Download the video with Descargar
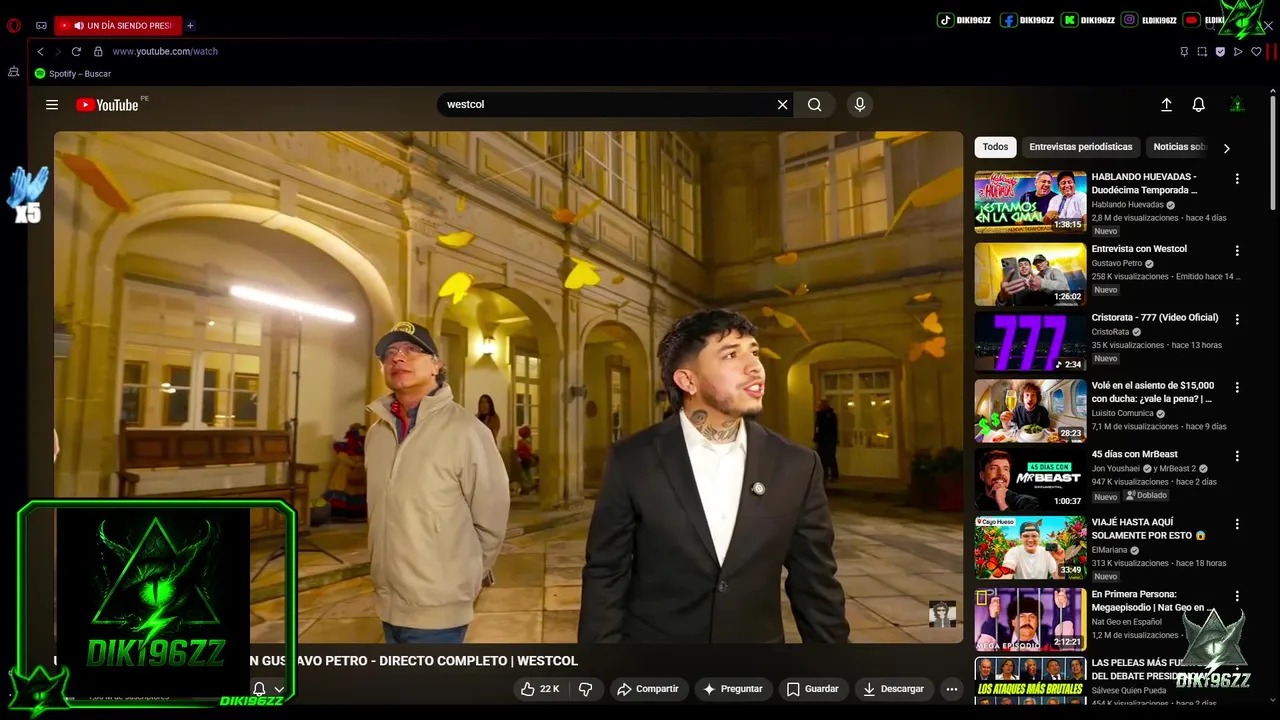Image resolution: width=1280 pixels, height=720 pixels. pos(893,689)
